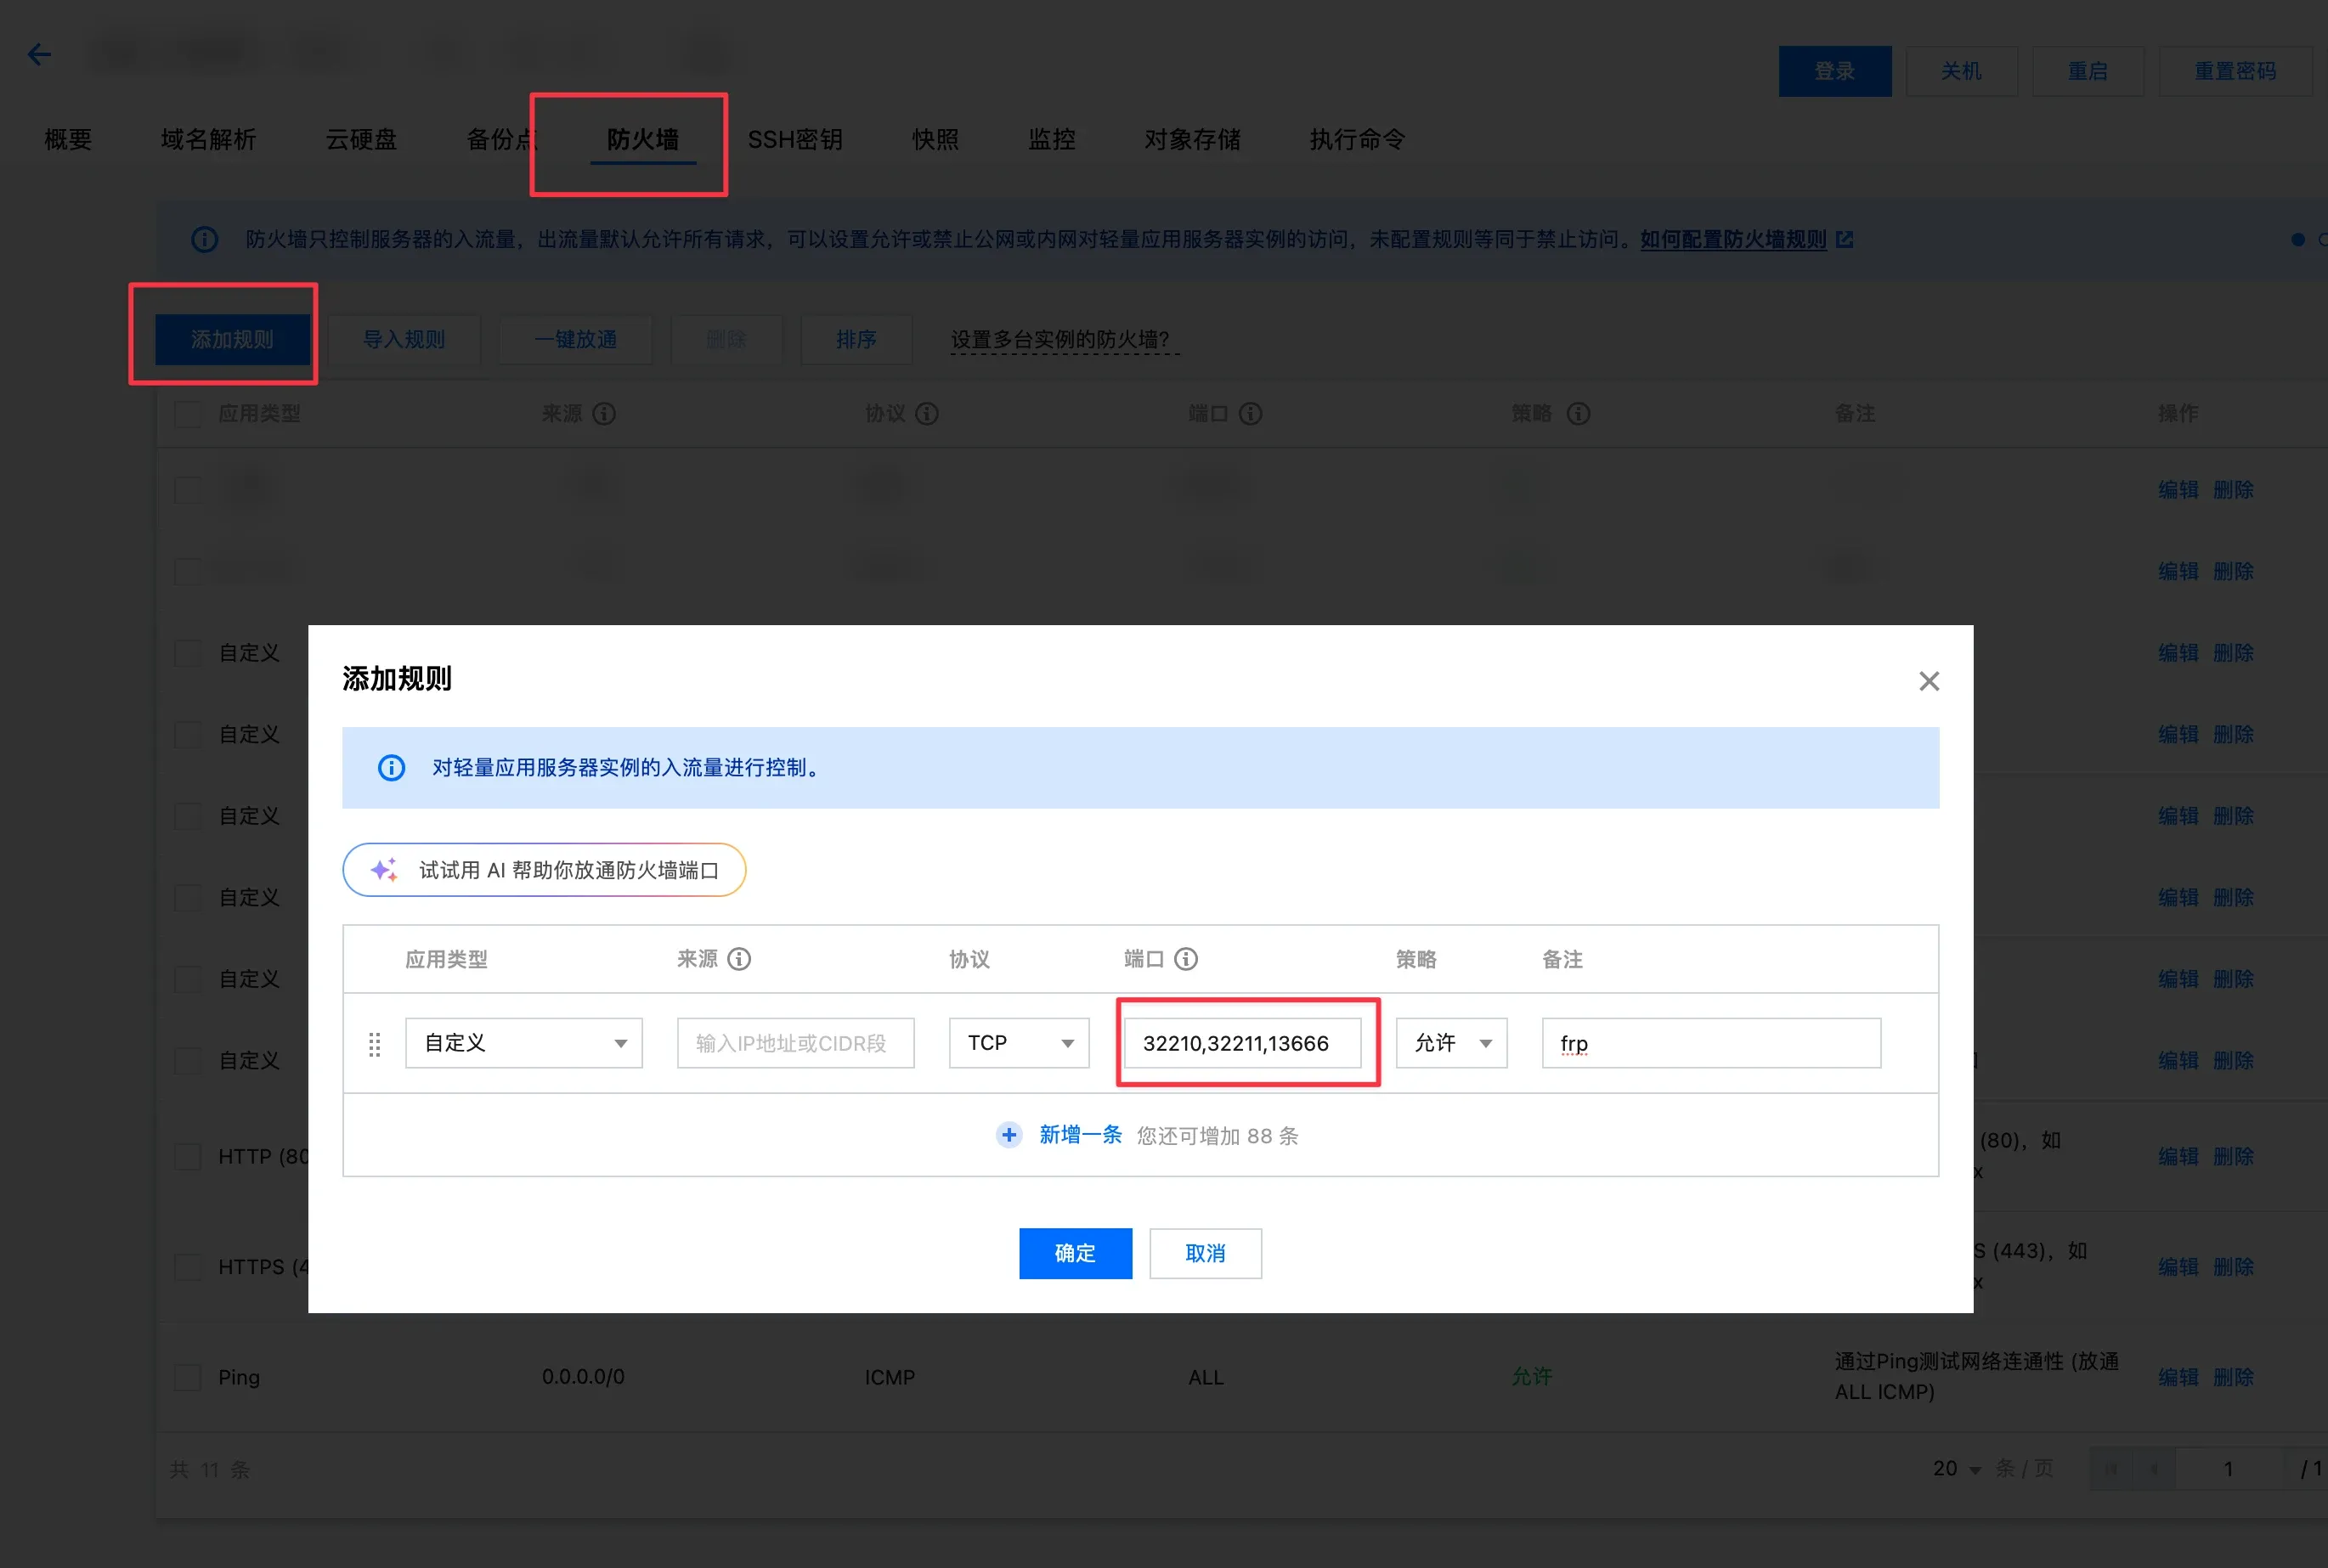2328x1568 pixels.
Task: Click the info icon beside 端口 in dialog
Action: click(1186, 959)
